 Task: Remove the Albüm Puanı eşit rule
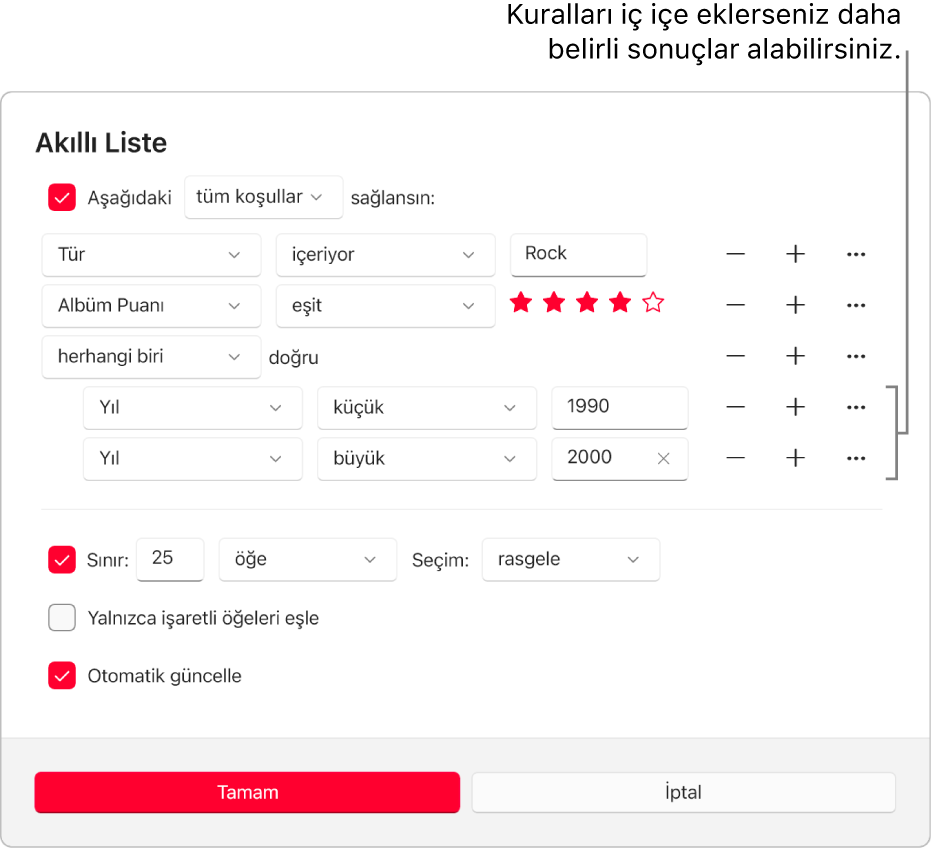tap(735, 305)
